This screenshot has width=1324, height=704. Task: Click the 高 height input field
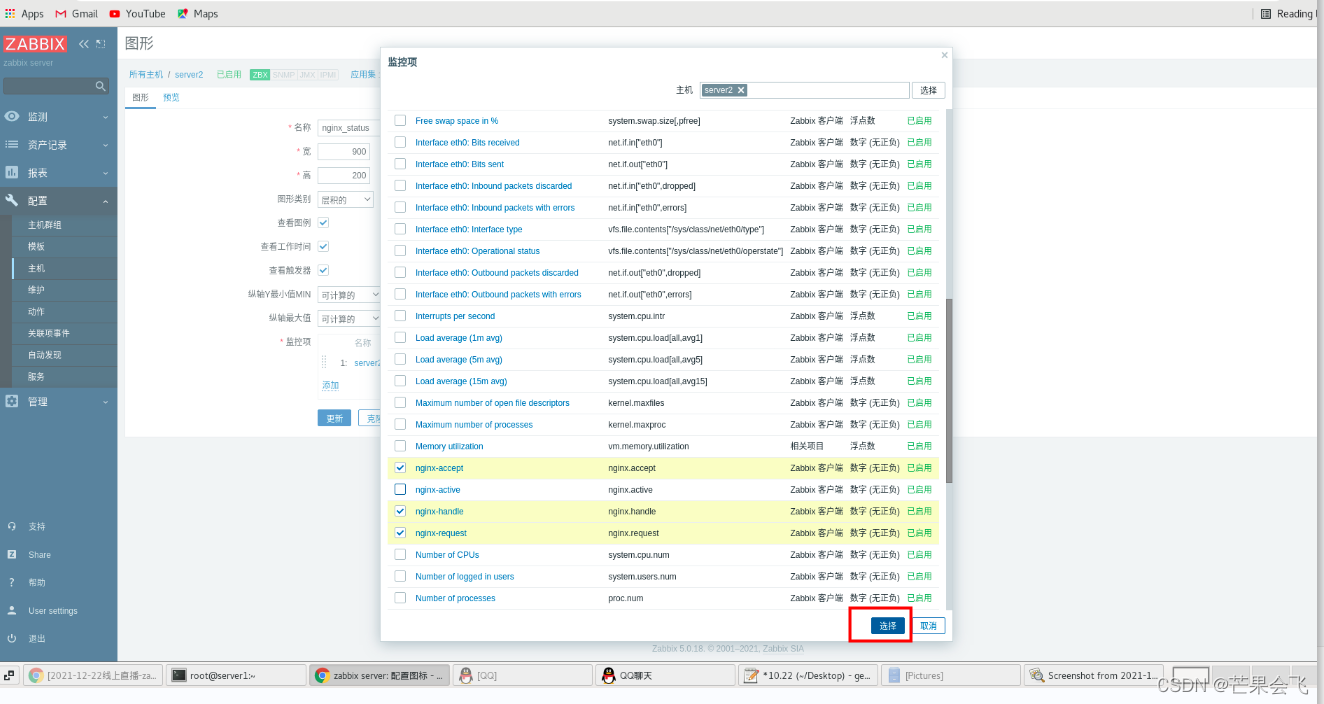[344, 175]
